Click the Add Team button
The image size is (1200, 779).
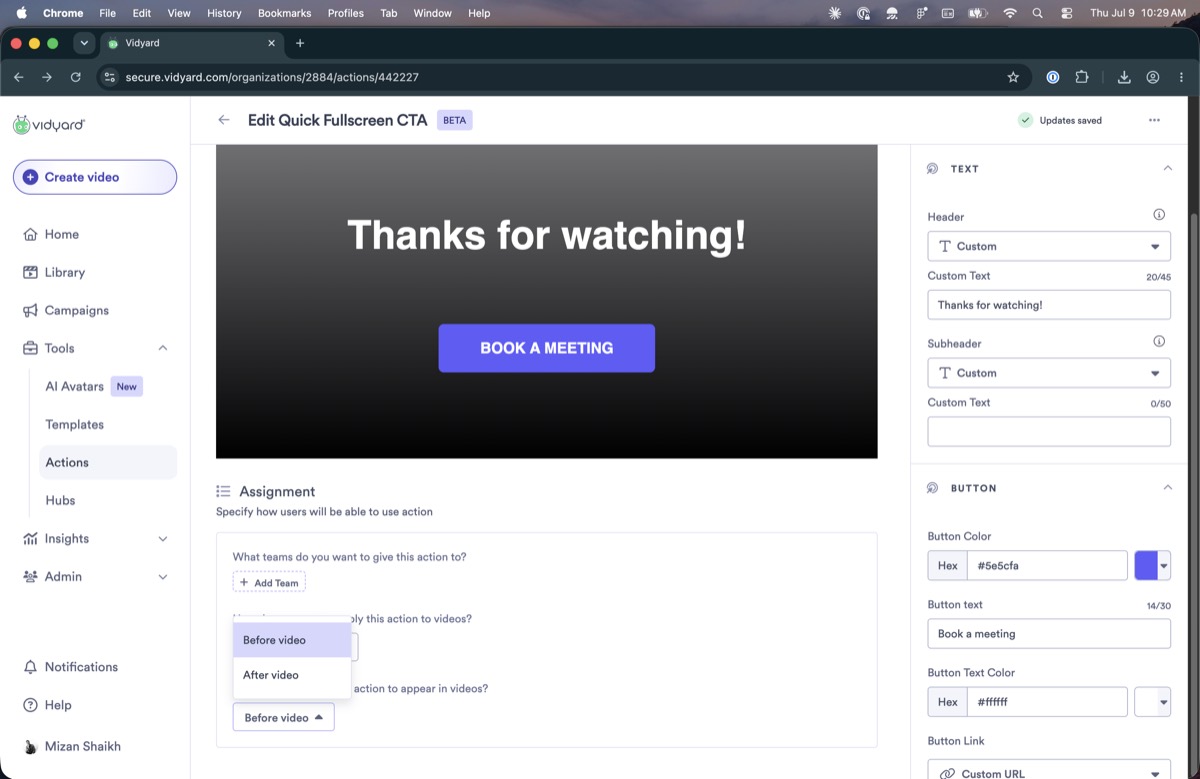269,582
